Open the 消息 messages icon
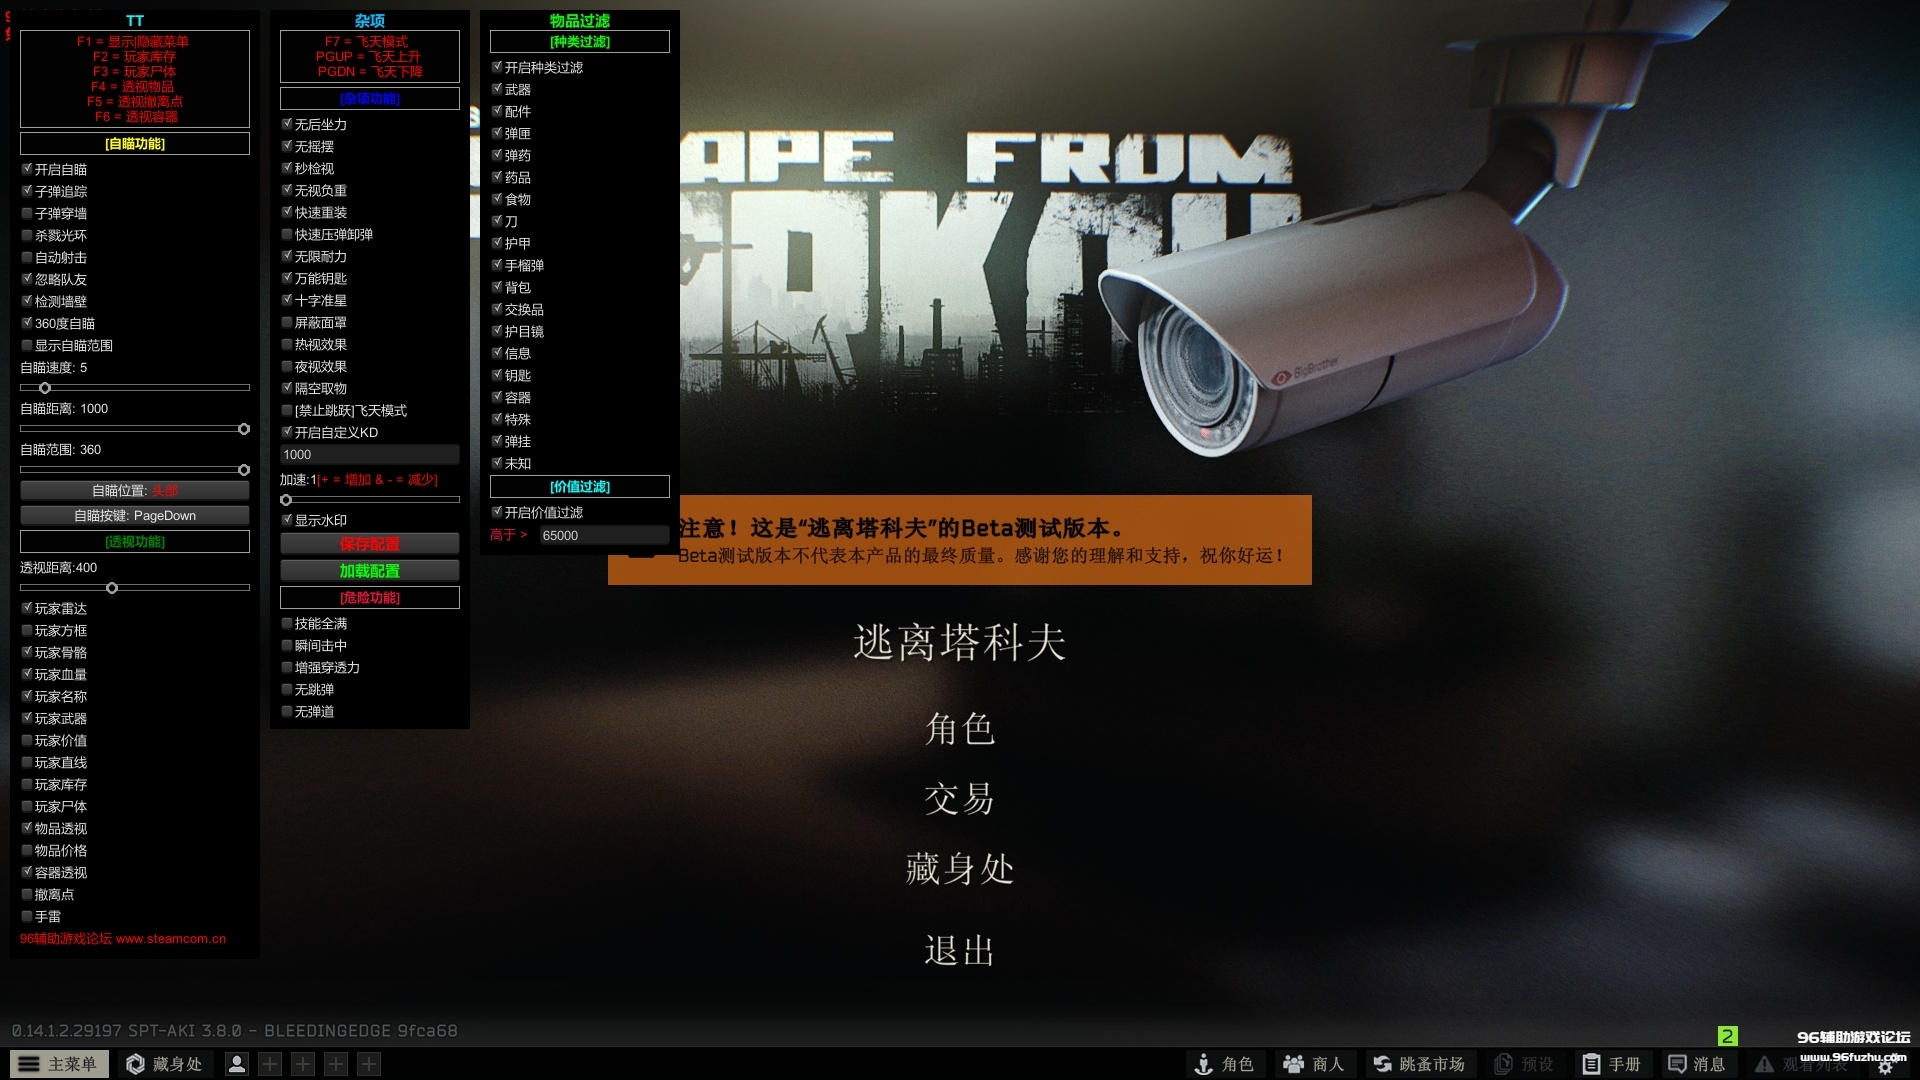1920x1080 pixels. coord(1677,1064)
